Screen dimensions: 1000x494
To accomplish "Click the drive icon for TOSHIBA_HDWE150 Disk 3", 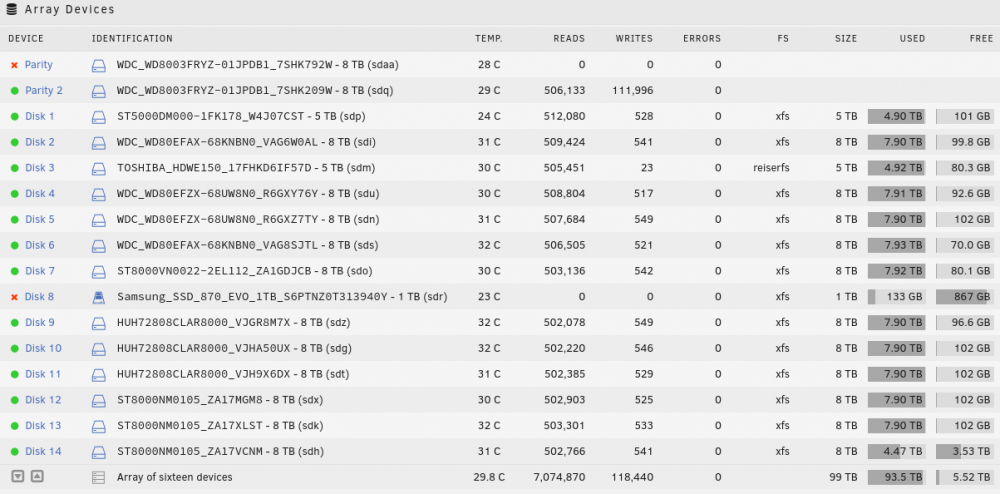I will coord(98,168).
